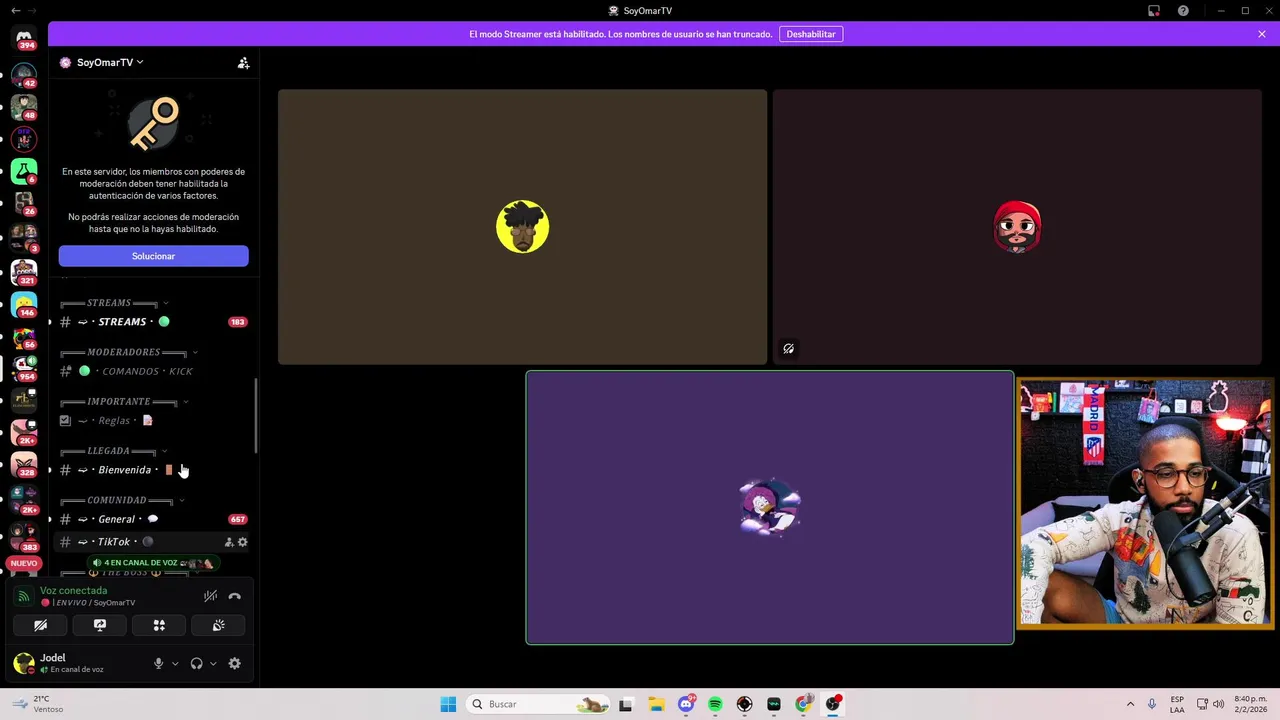Open voice connection signal details
1280x720 pixels.
[24, 596]
